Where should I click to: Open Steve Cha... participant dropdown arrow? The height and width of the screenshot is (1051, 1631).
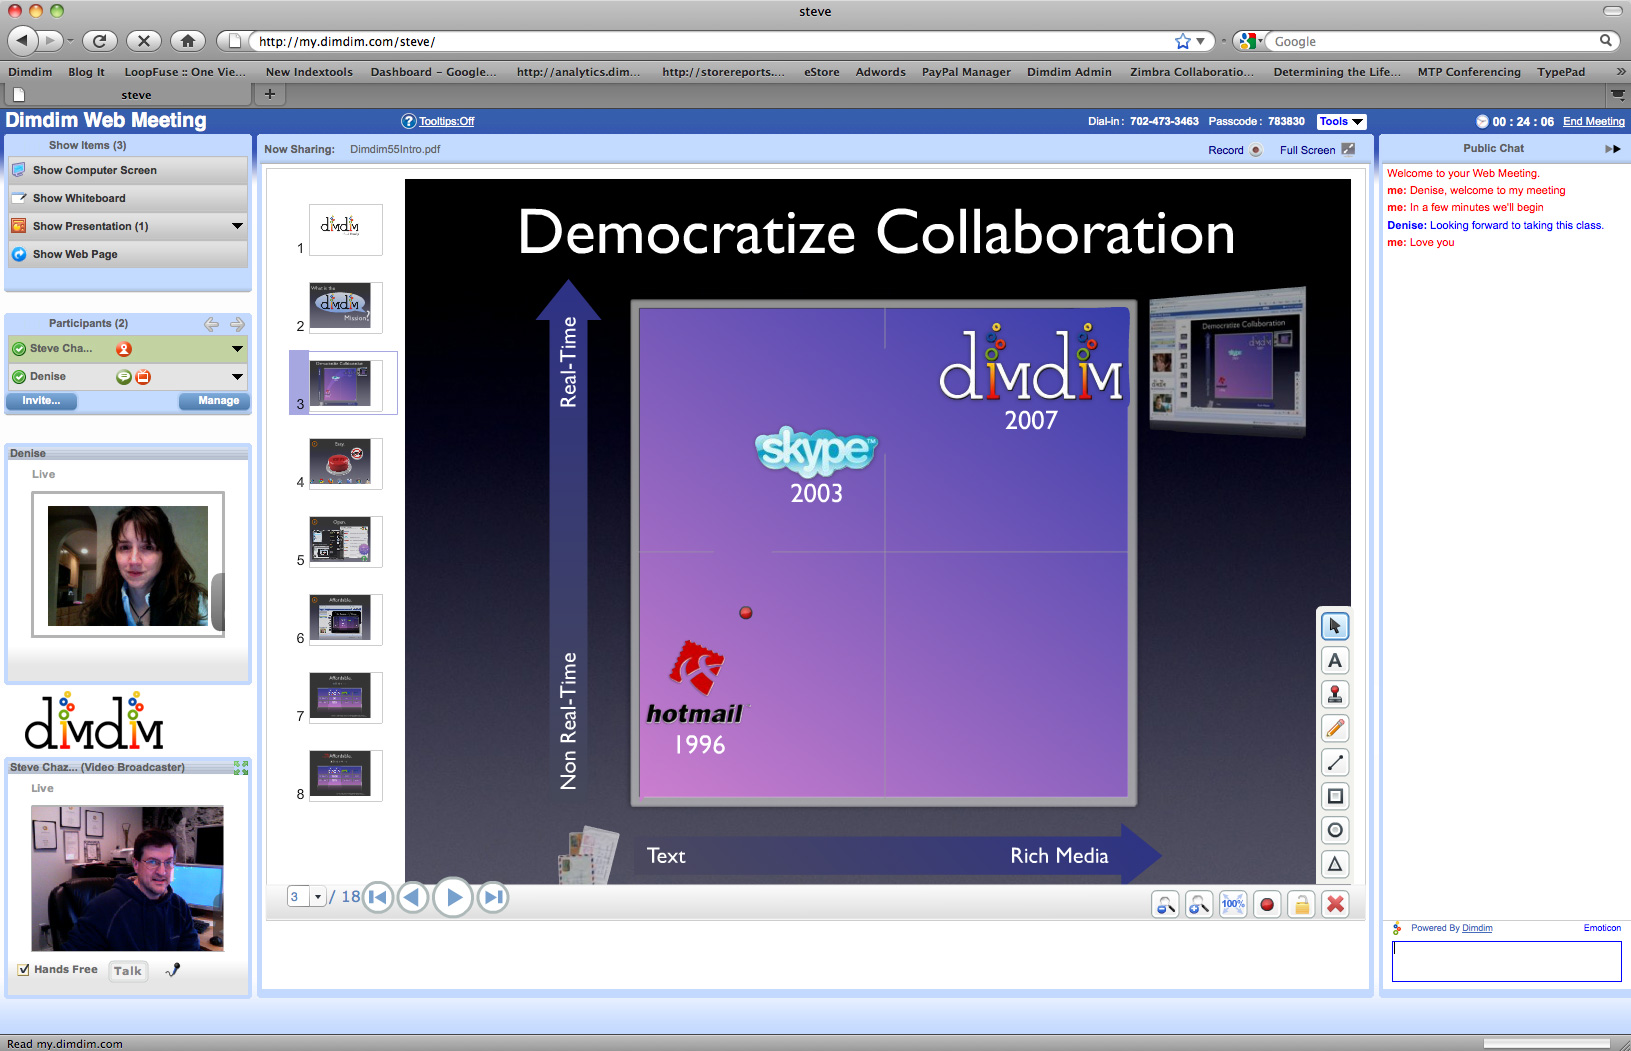click(x=237, y=349)
